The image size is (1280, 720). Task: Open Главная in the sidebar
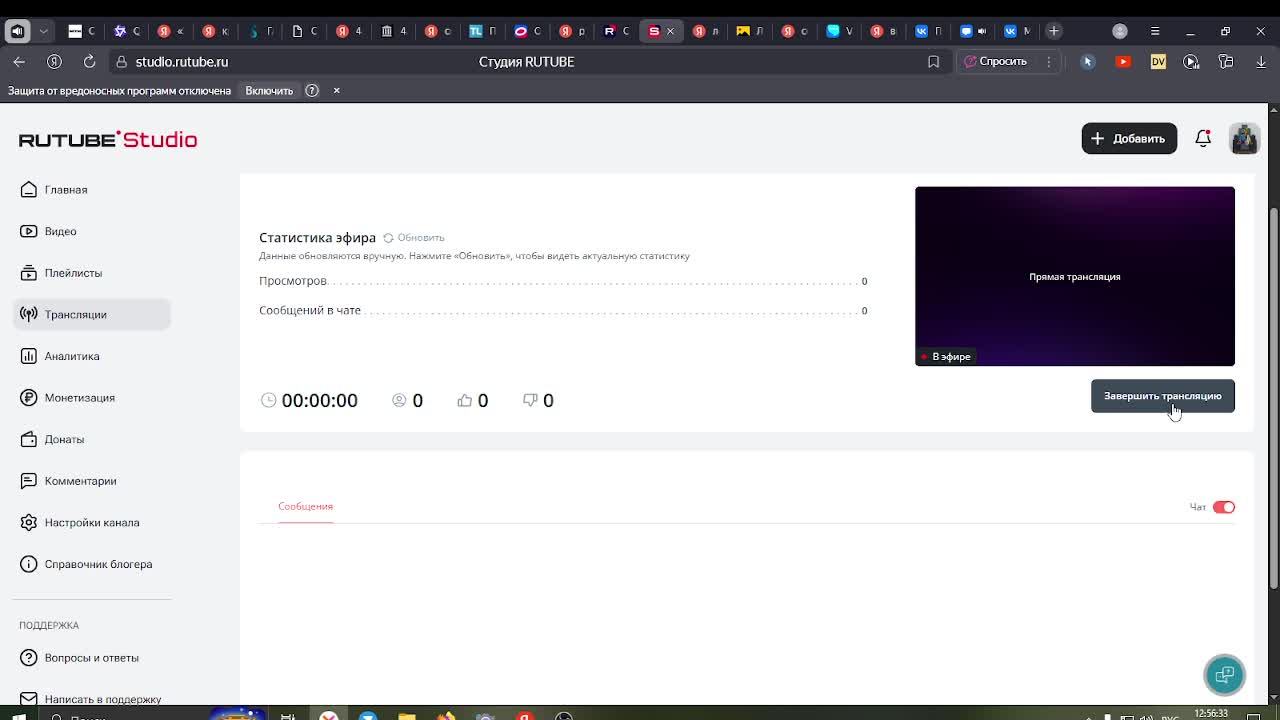pyautogui.click(x=65, y=190)
